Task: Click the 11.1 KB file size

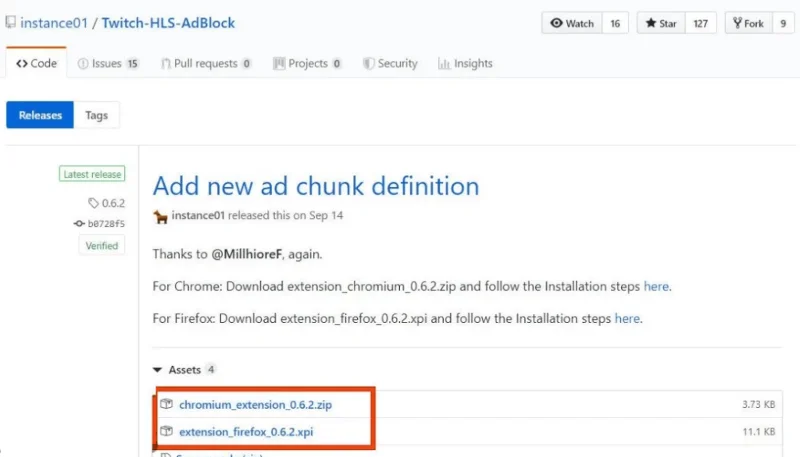Action: tap(759, 431)
